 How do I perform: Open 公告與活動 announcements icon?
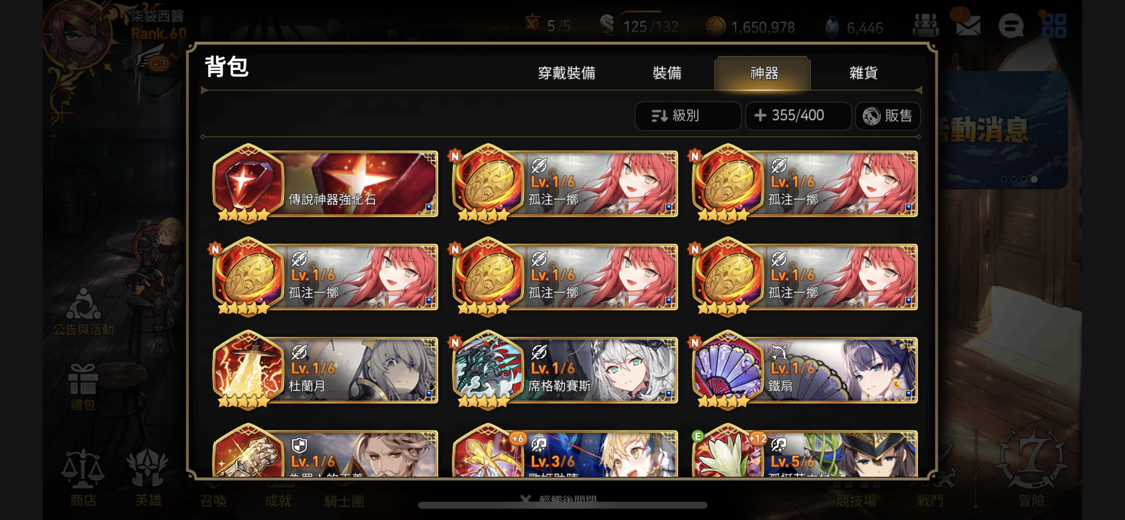click(x=83, y=313)
